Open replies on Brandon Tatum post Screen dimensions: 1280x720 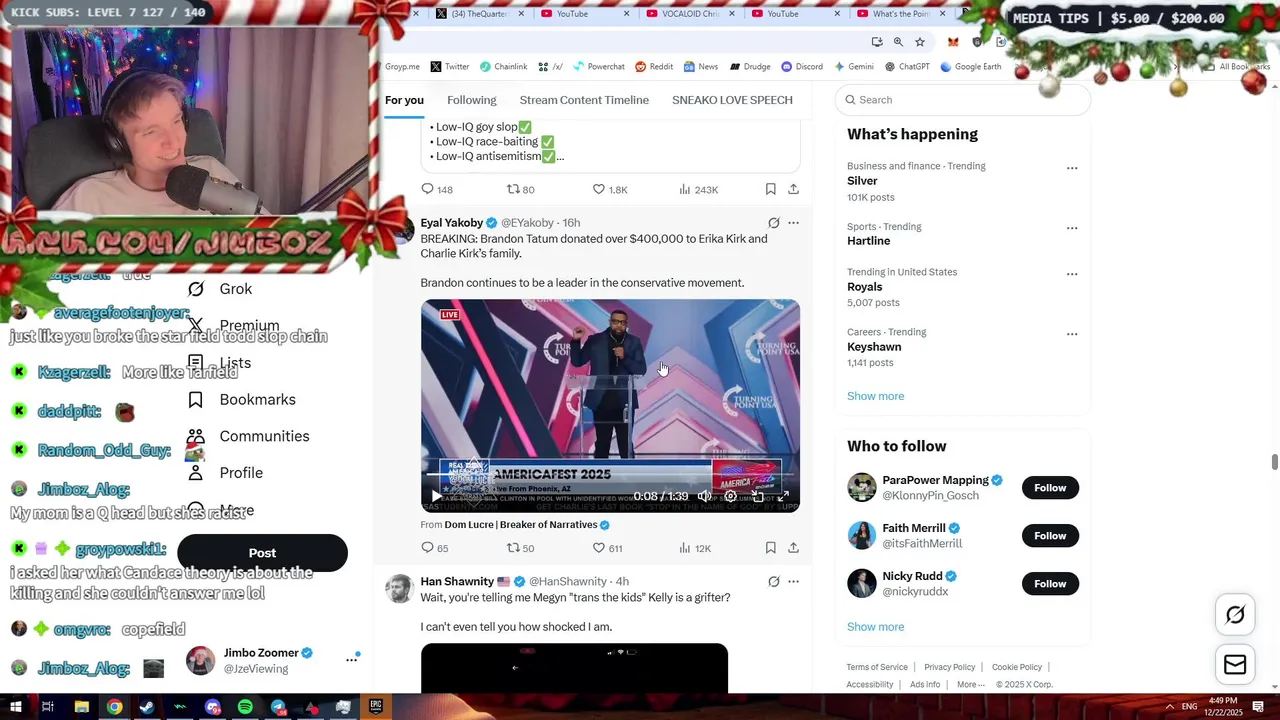point(427,548)
